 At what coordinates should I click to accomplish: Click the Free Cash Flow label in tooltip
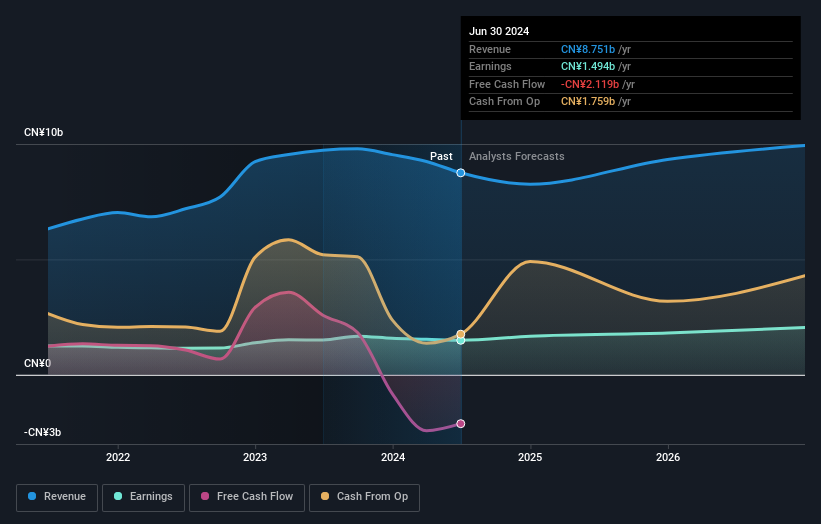coord(507,84)
